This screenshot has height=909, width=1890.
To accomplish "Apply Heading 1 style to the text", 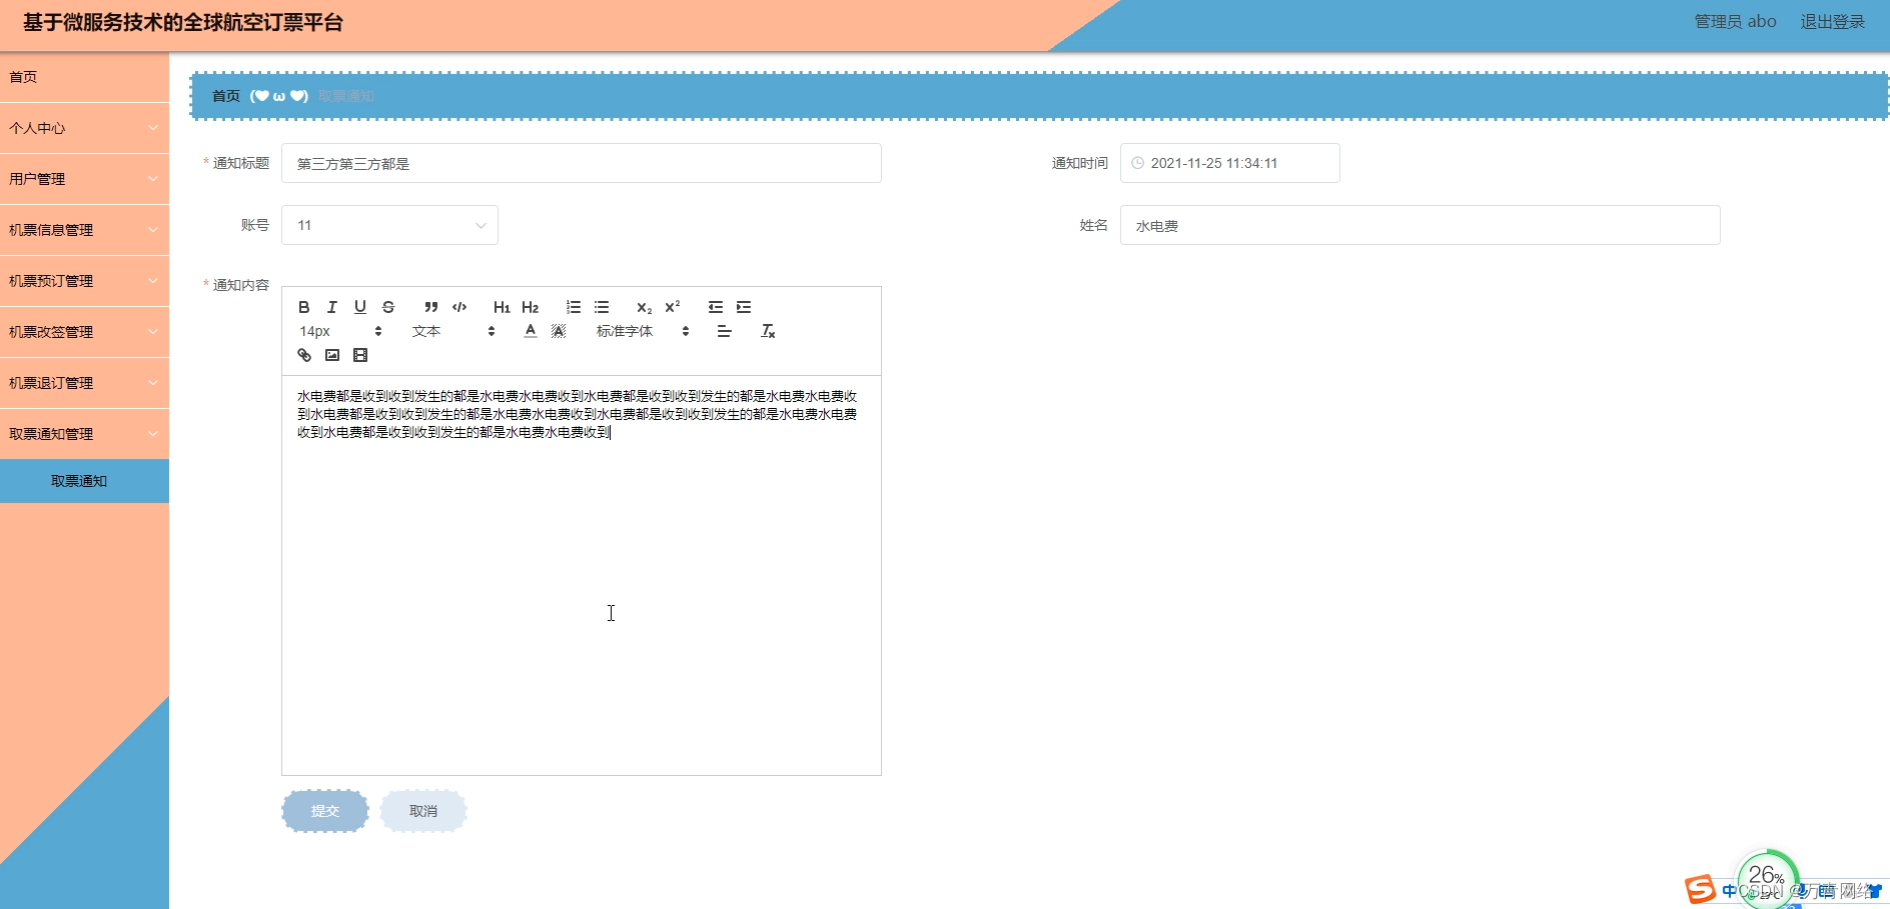I will point(501,307).
